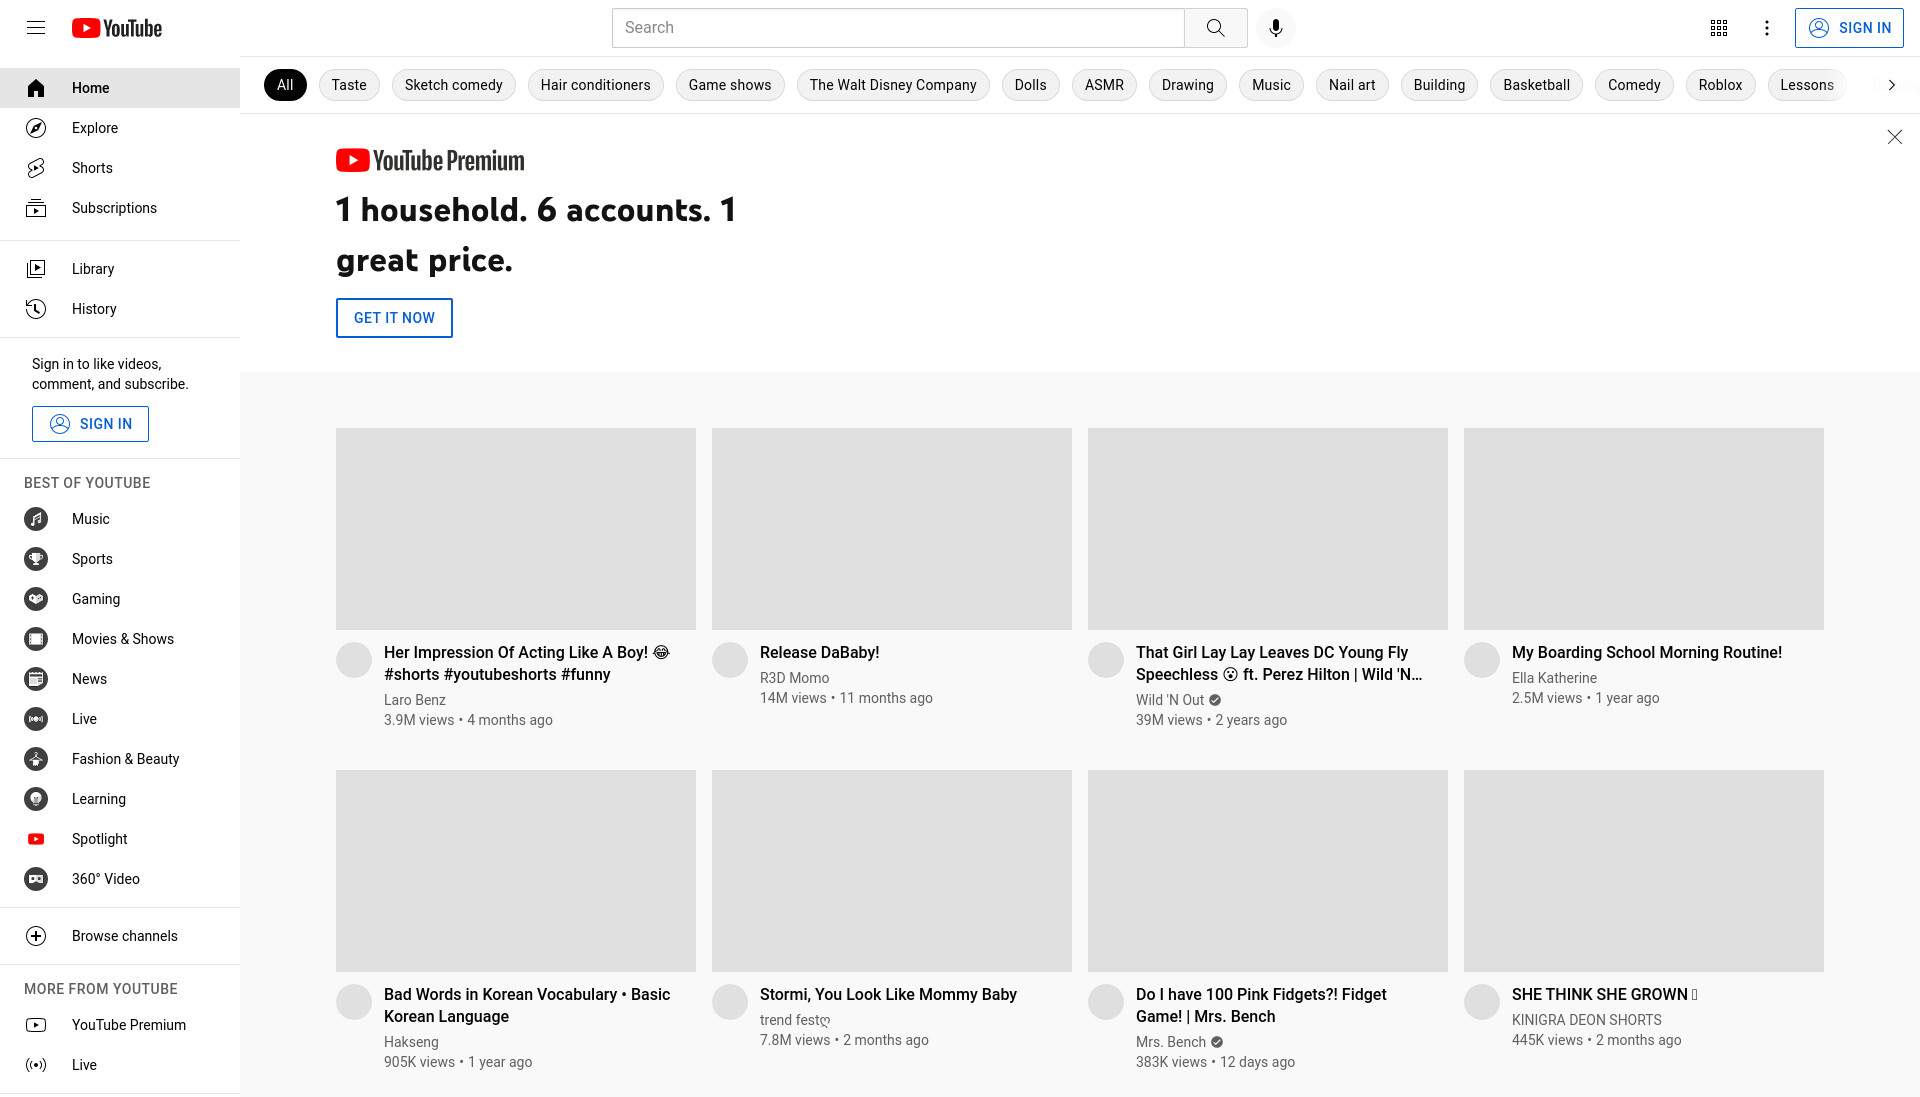Open News under Best of YouTube
The width and height of the screenshot is (1920, 1097).
tap(120, 679)
